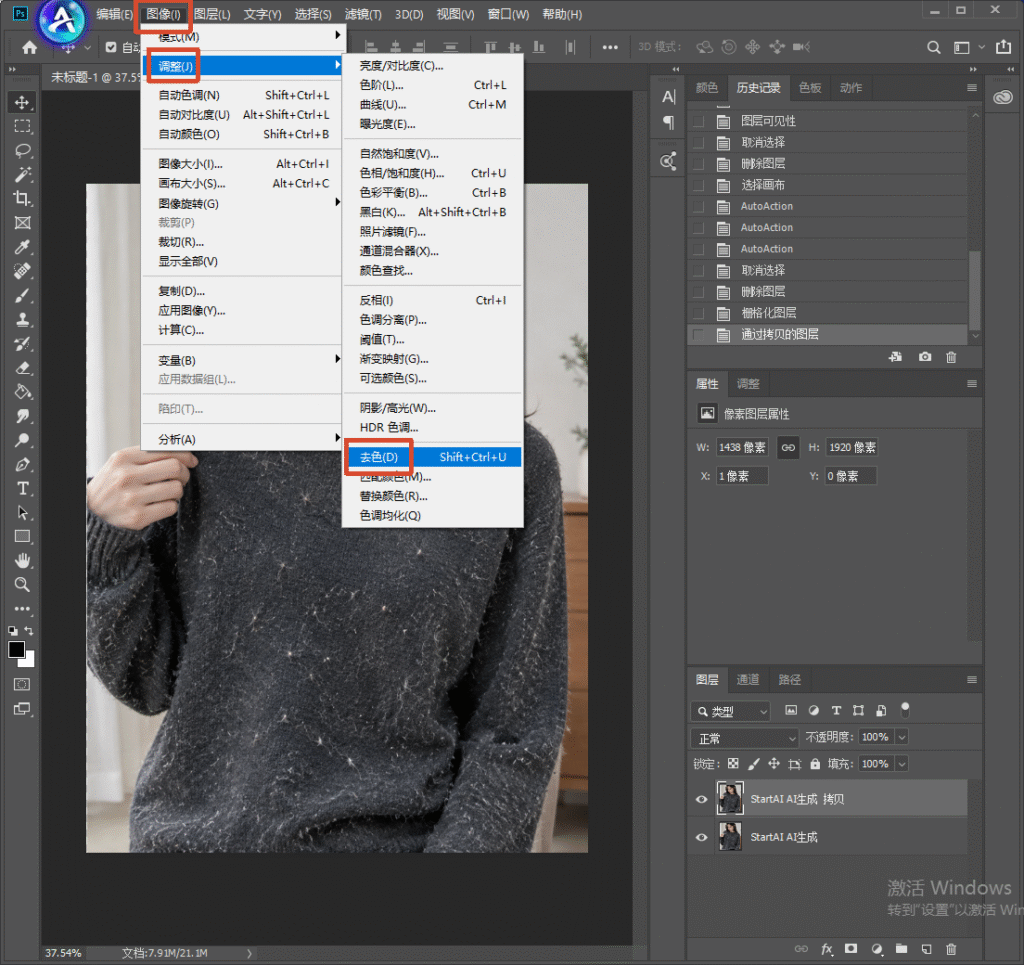The image size is (1024, 965).
Task: Select the Eyedropper tool
Action: click(x=22, y=247)
